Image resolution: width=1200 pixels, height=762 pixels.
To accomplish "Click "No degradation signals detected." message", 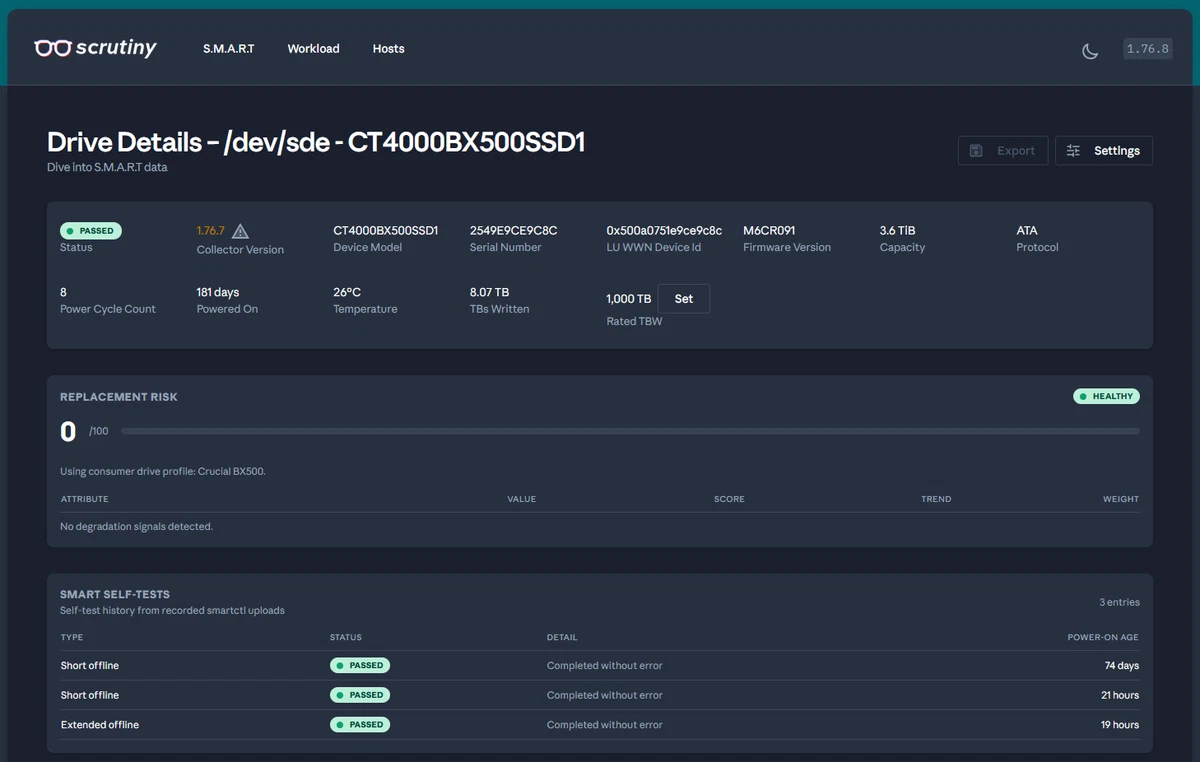I will (x=137, y=527).
